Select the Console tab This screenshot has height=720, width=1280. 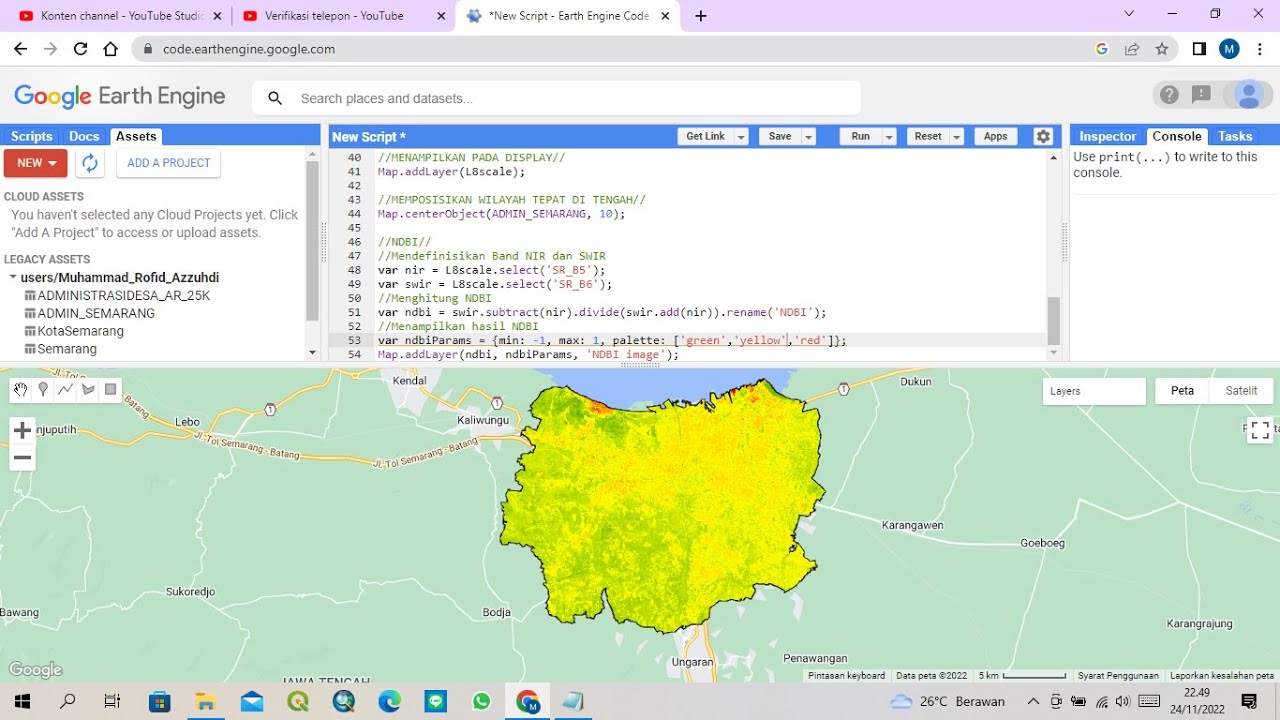tap(1176, 136)
